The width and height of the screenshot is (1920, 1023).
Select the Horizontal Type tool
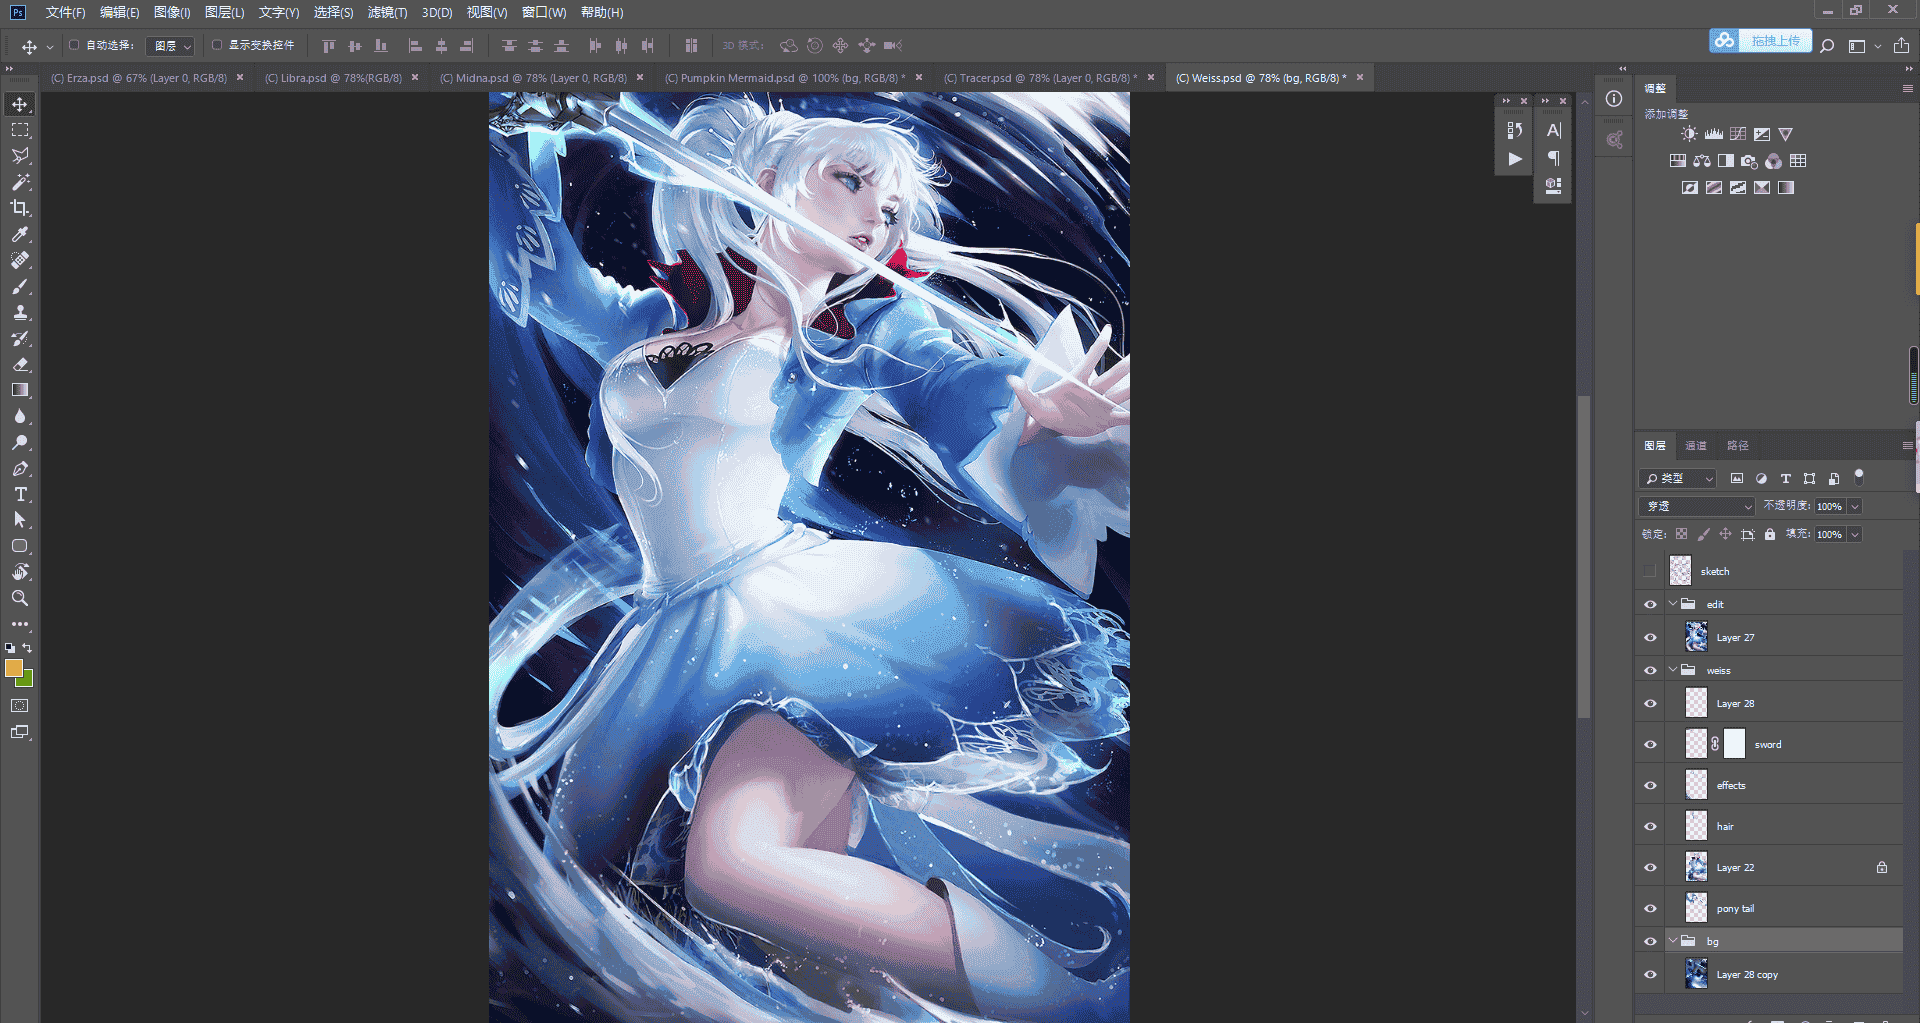(x=20, y=494)
